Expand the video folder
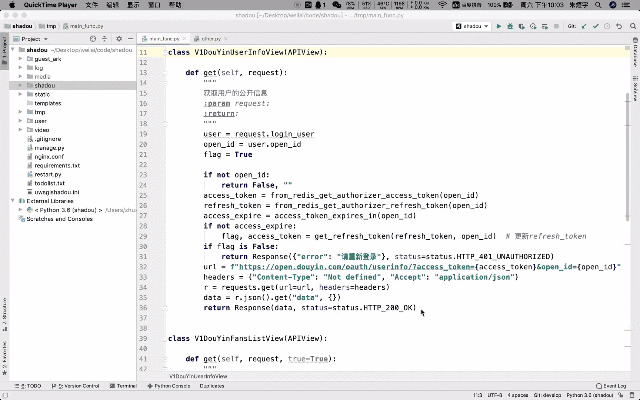This screenshot has height=400, width=640. [x=20, y=130]
